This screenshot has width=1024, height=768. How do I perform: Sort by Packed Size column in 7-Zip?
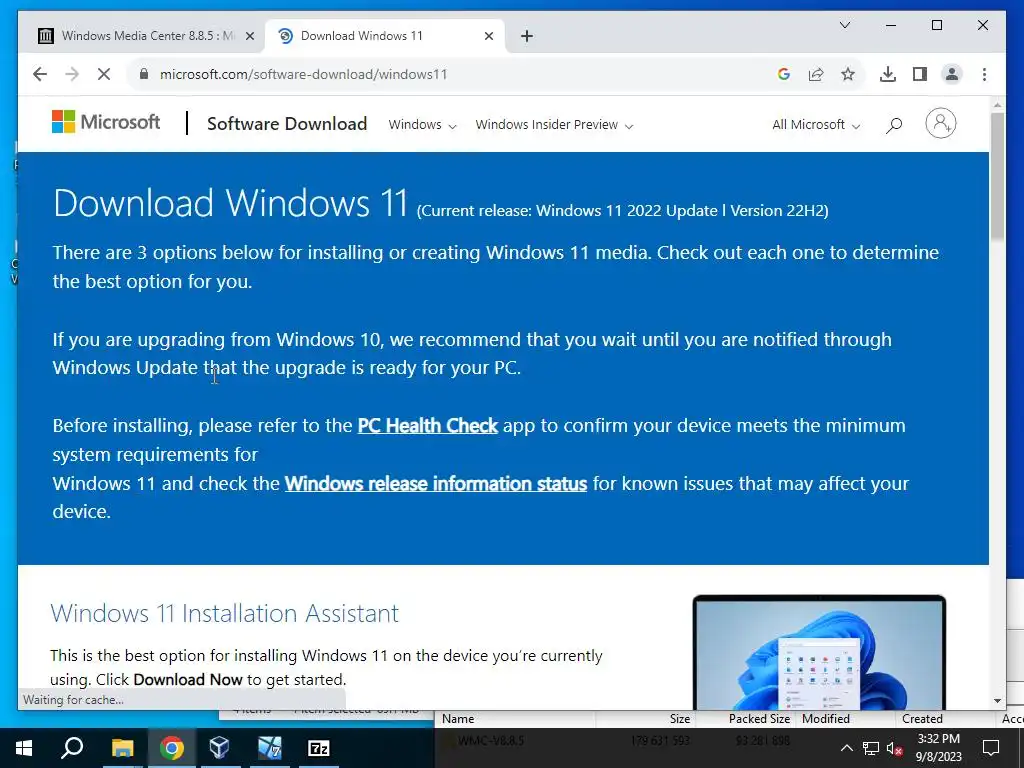[745, 719]
